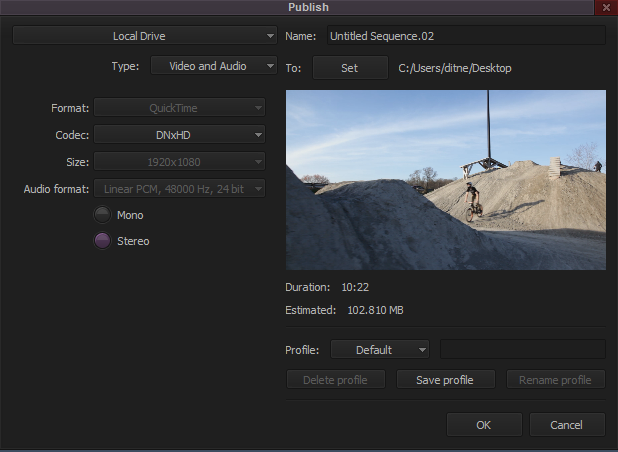Image resolution: width=618 pixels, height=452 pixels.
Task: Click the C:/Users/ditne/Desktop destination path
Action: tap(454, 68)
